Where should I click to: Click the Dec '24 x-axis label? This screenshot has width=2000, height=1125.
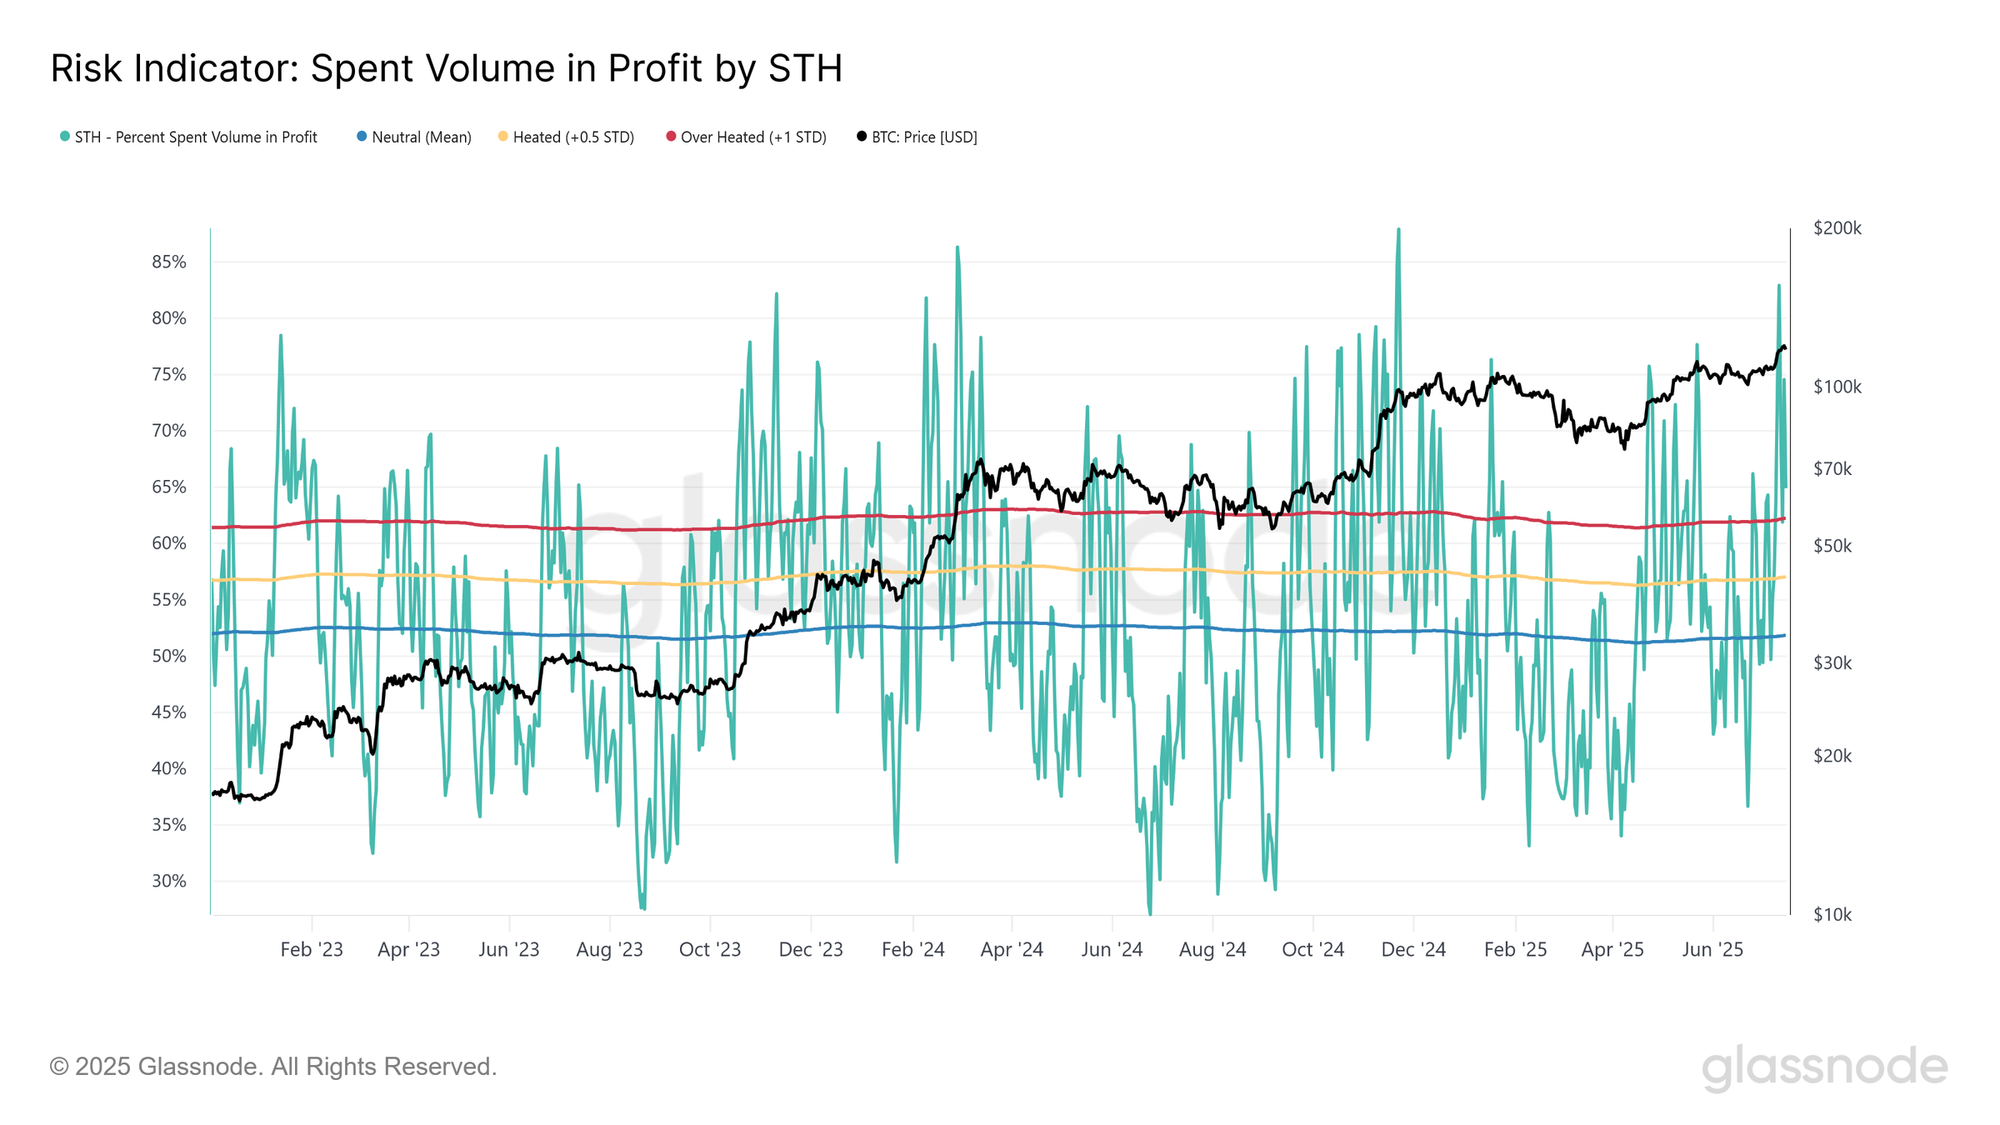[x=1413, y=950]
